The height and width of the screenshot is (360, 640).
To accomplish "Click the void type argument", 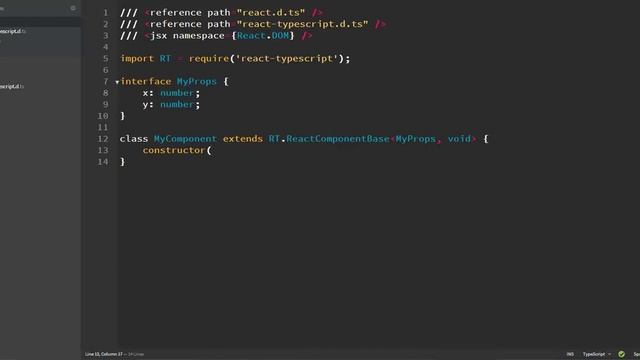I will coord(459,139).
